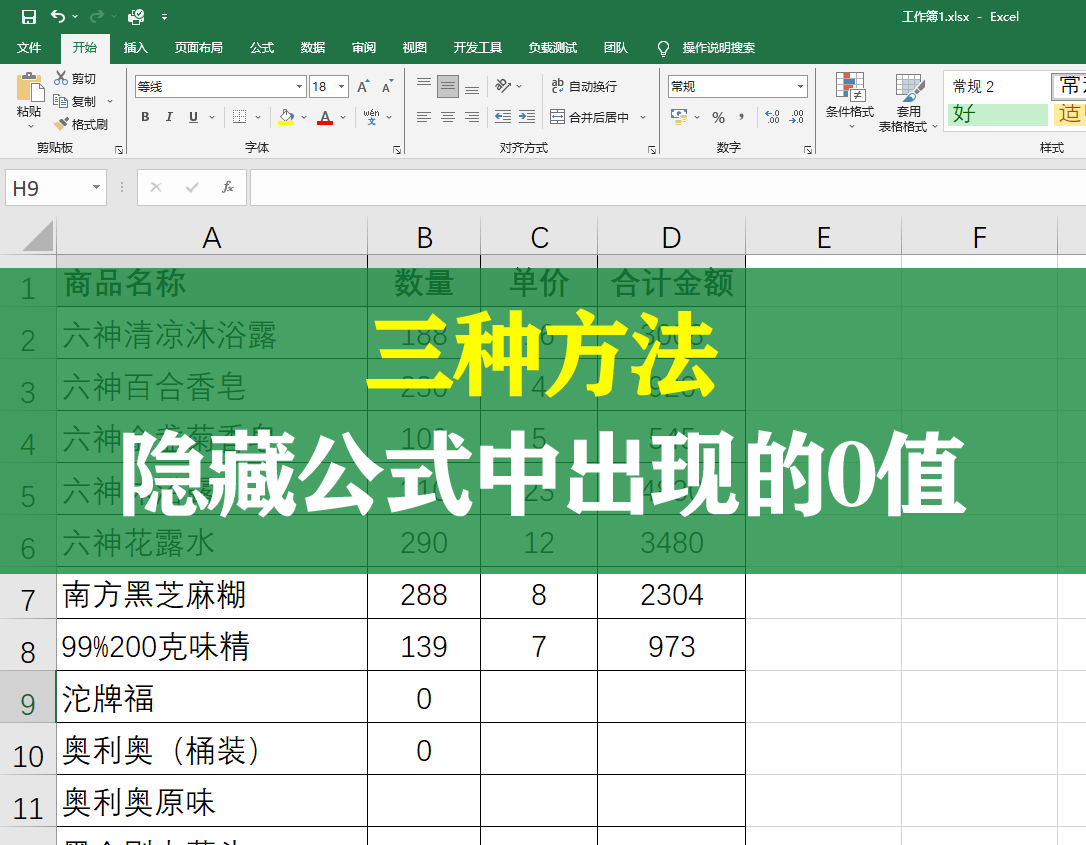
Task: Select the 常规 2 cell style
Action: (x=997, y=87)
